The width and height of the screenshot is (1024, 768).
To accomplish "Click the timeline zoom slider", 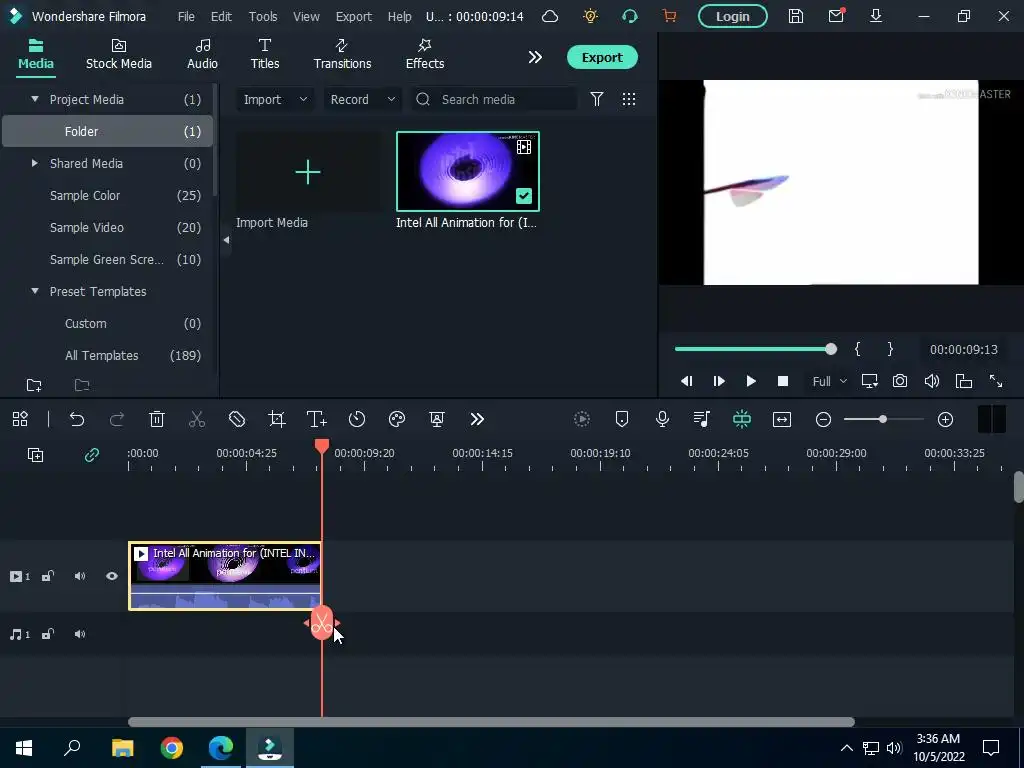I will [884, 419].
